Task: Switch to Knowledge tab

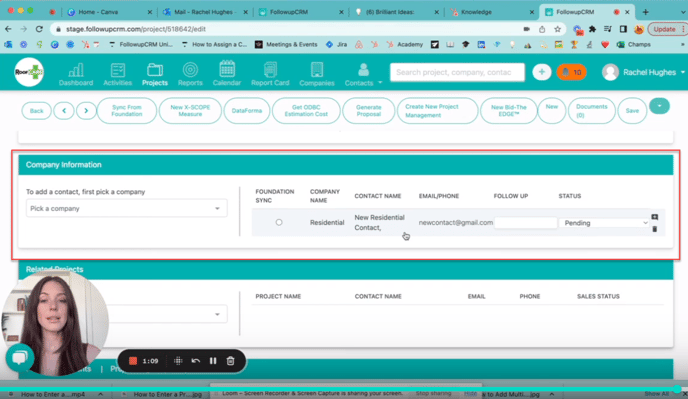Action: 491,12
